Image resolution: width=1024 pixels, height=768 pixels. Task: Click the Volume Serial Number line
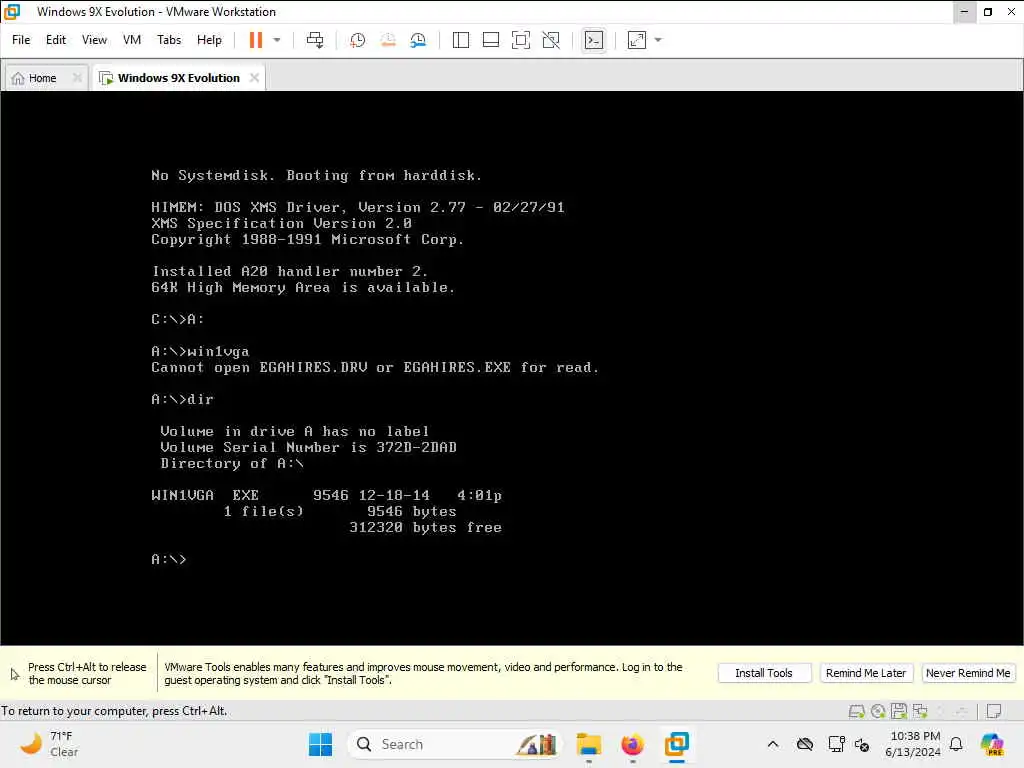click(x=308, y=447)
